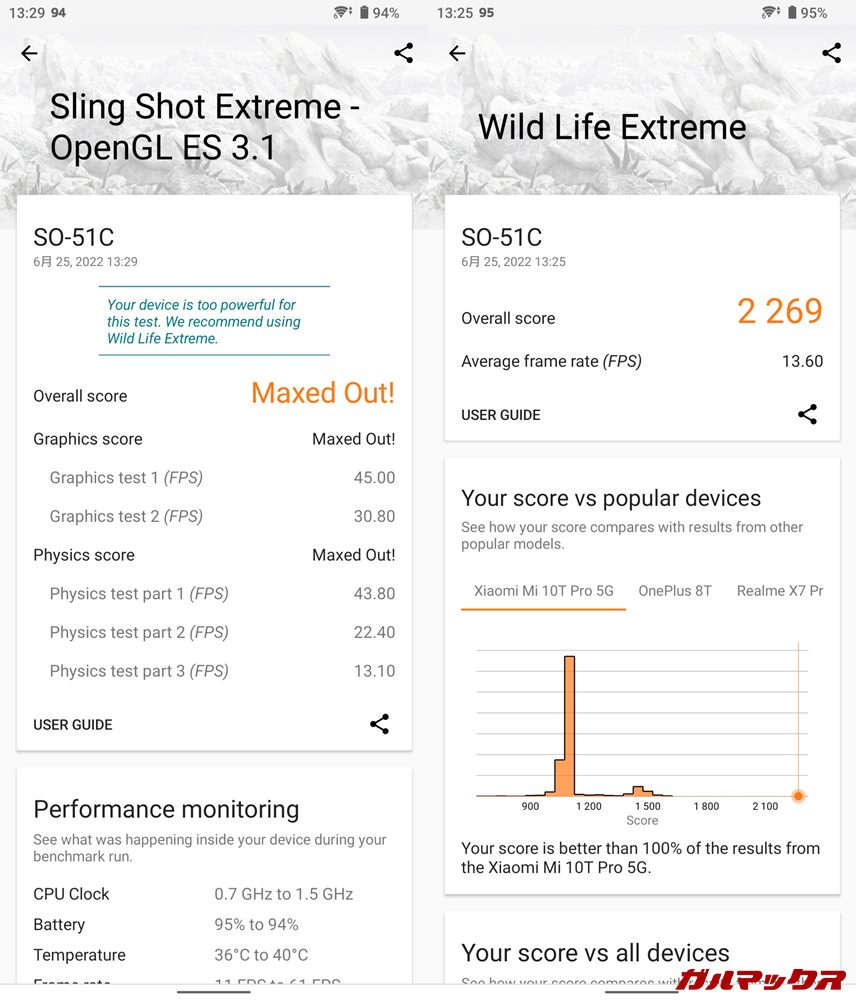Tap the orange score marker on chart
Screen dimensions: 856x1000
tap(798, 796)
